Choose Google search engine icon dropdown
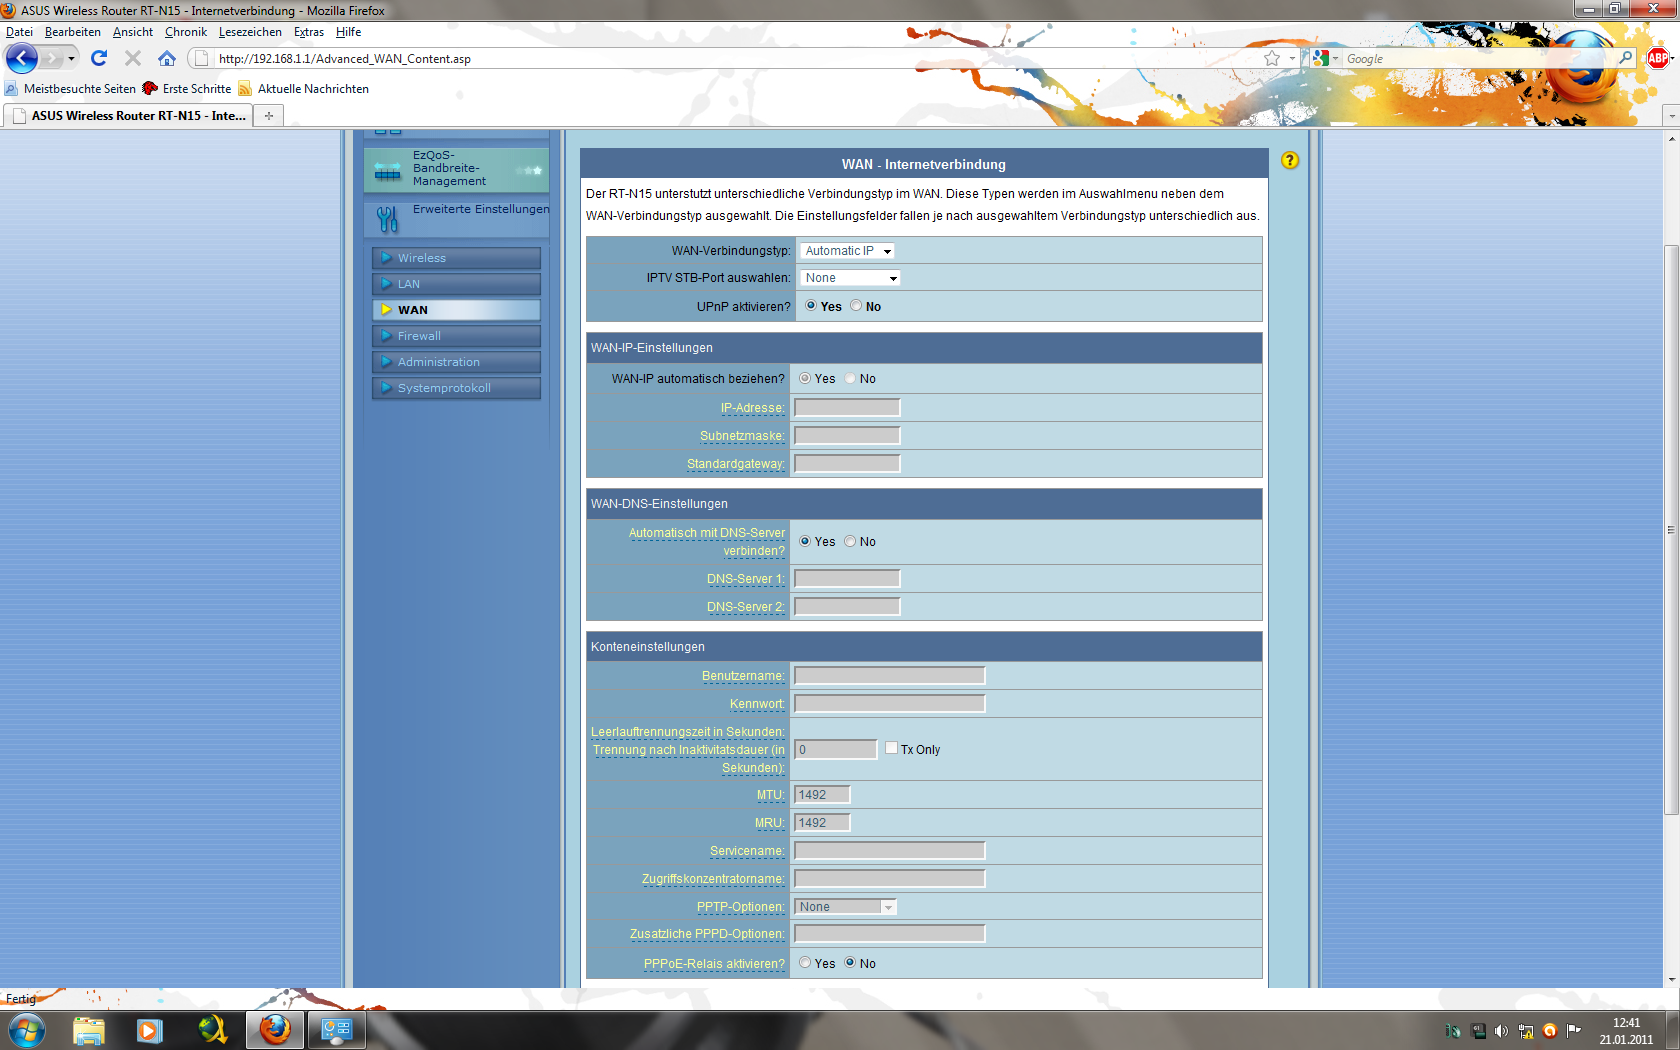1680x1050 pixels. 1325,58
